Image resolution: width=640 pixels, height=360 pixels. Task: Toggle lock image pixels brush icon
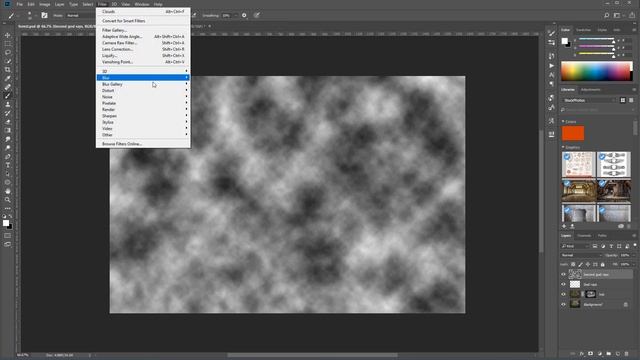tap(580, 264)
